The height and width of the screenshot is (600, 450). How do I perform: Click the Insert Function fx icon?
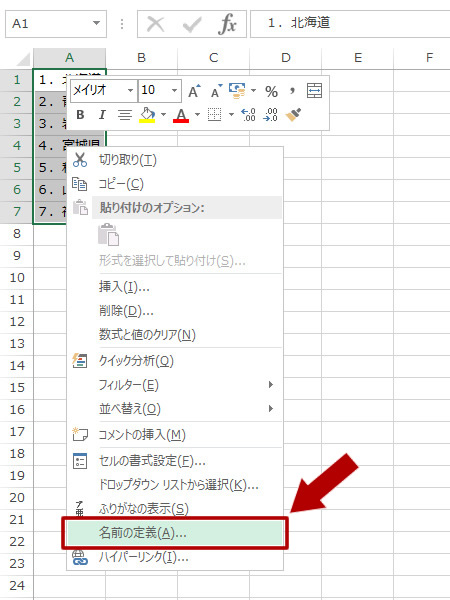[x=227, y=24]
